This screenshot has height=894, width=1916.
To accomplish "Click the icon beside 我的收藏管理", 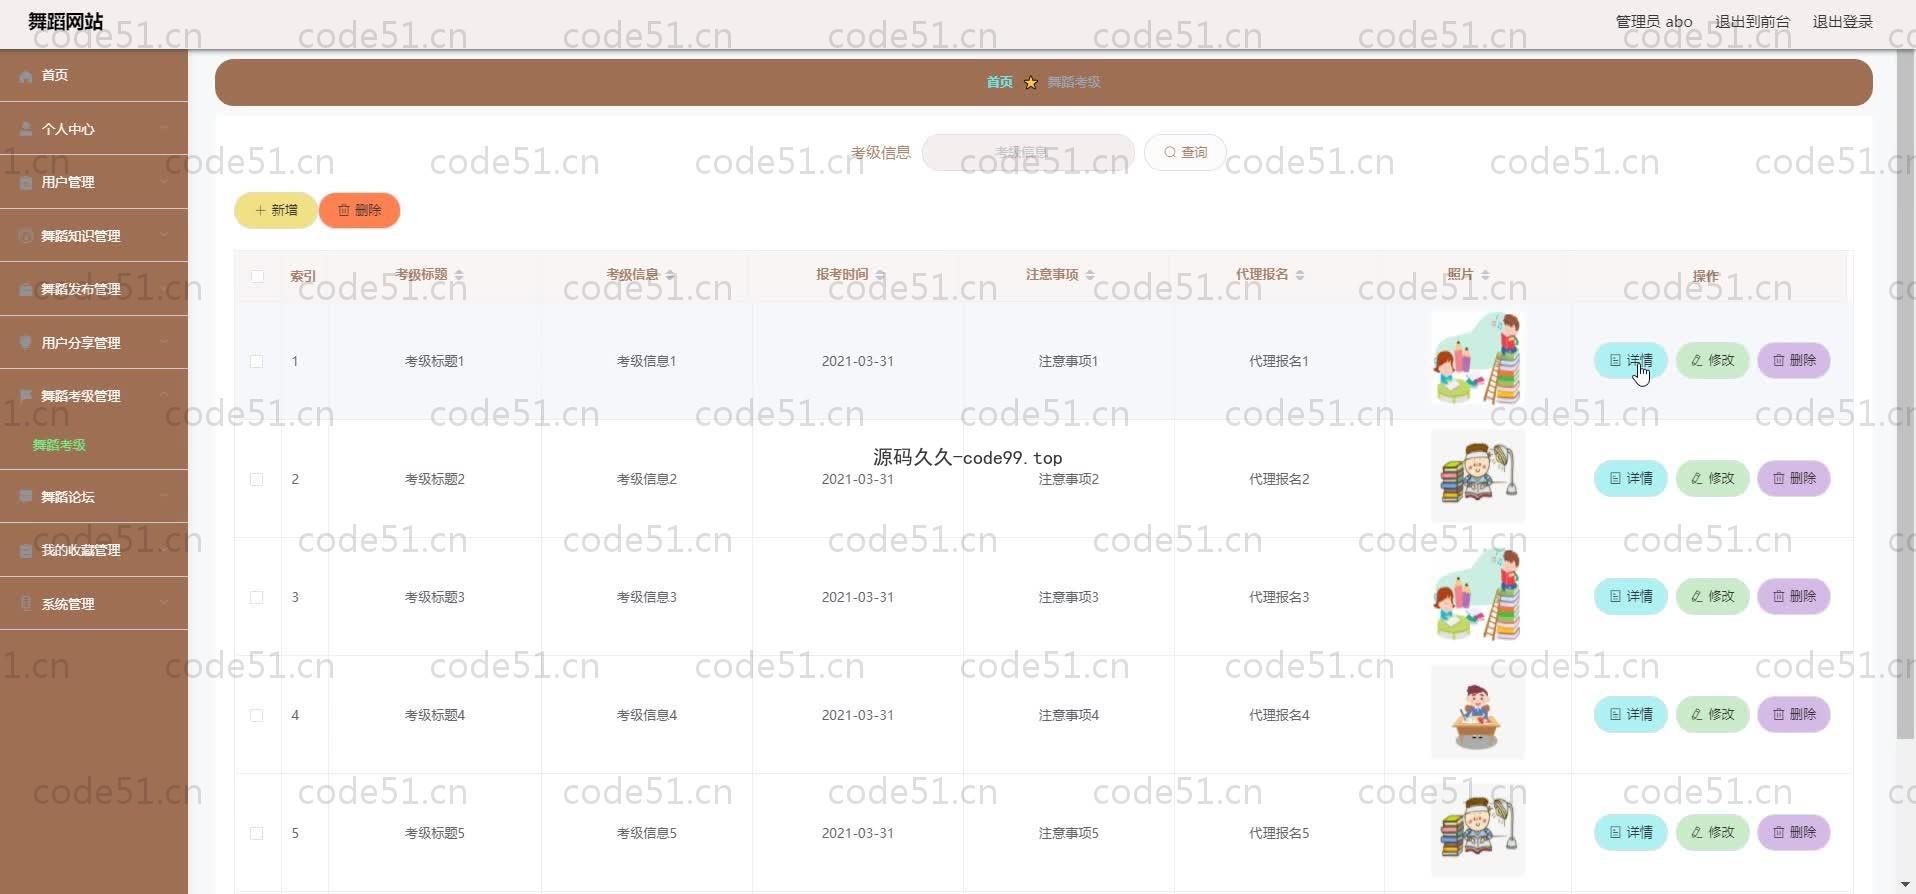I will [26, 550].
